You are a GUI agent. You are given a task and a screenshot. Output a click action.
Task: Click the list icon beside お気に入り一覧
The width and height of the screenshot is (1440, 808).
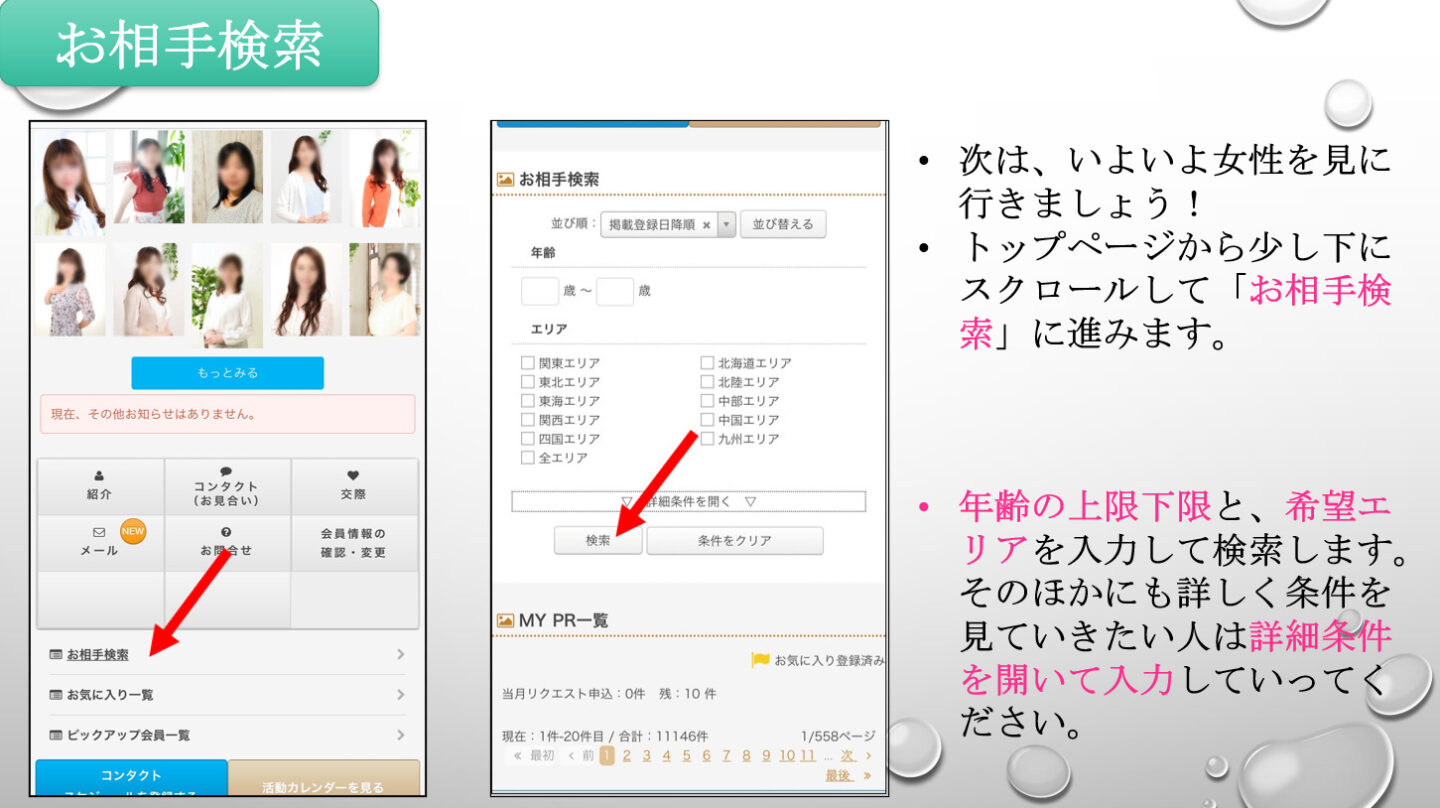pyautogui.click(x=56, y=695)
